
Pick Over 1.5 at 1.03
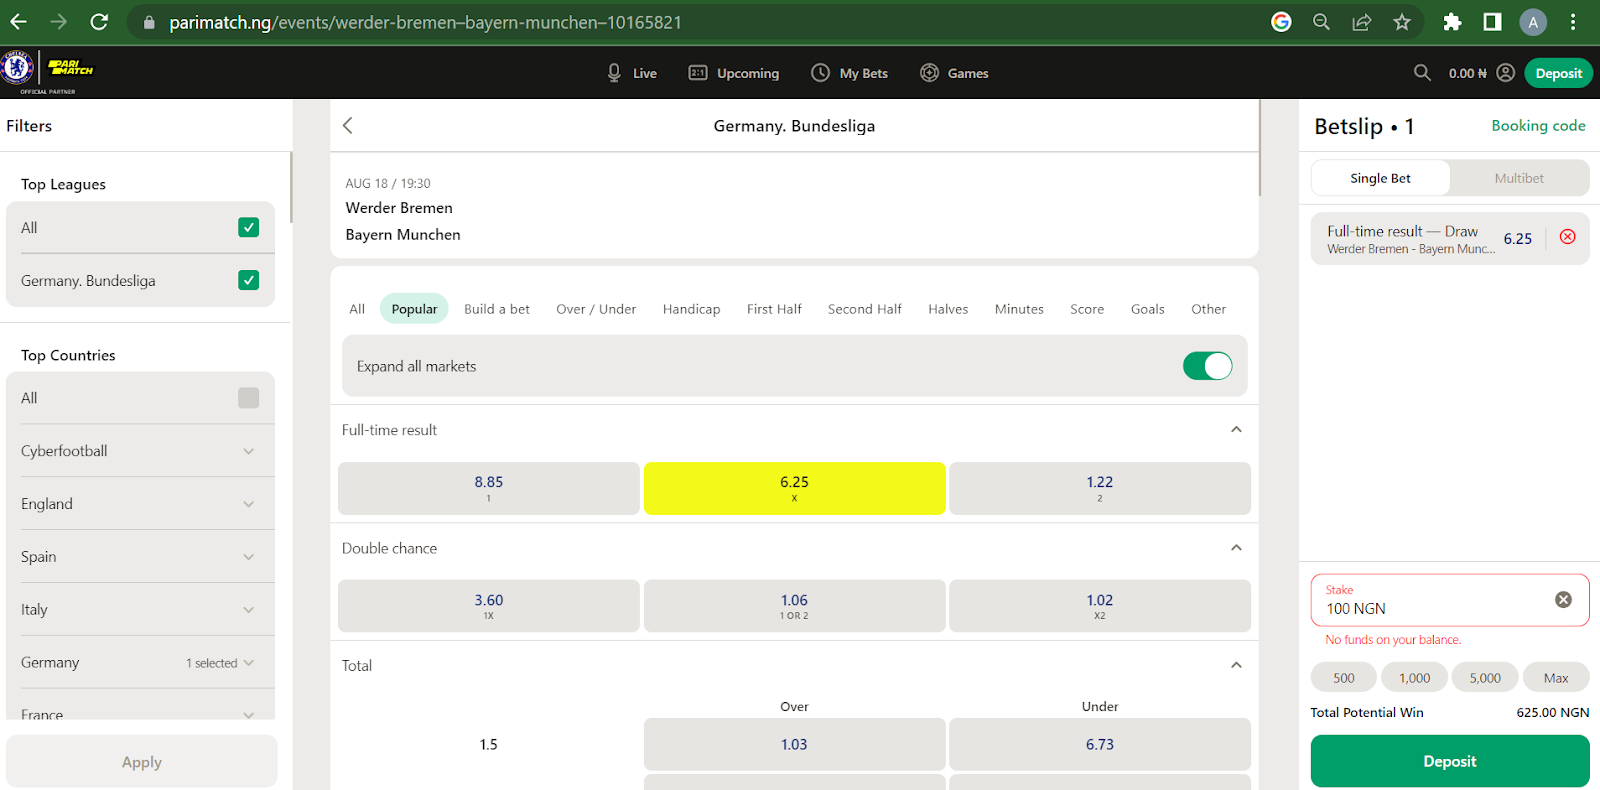(794, 744)
